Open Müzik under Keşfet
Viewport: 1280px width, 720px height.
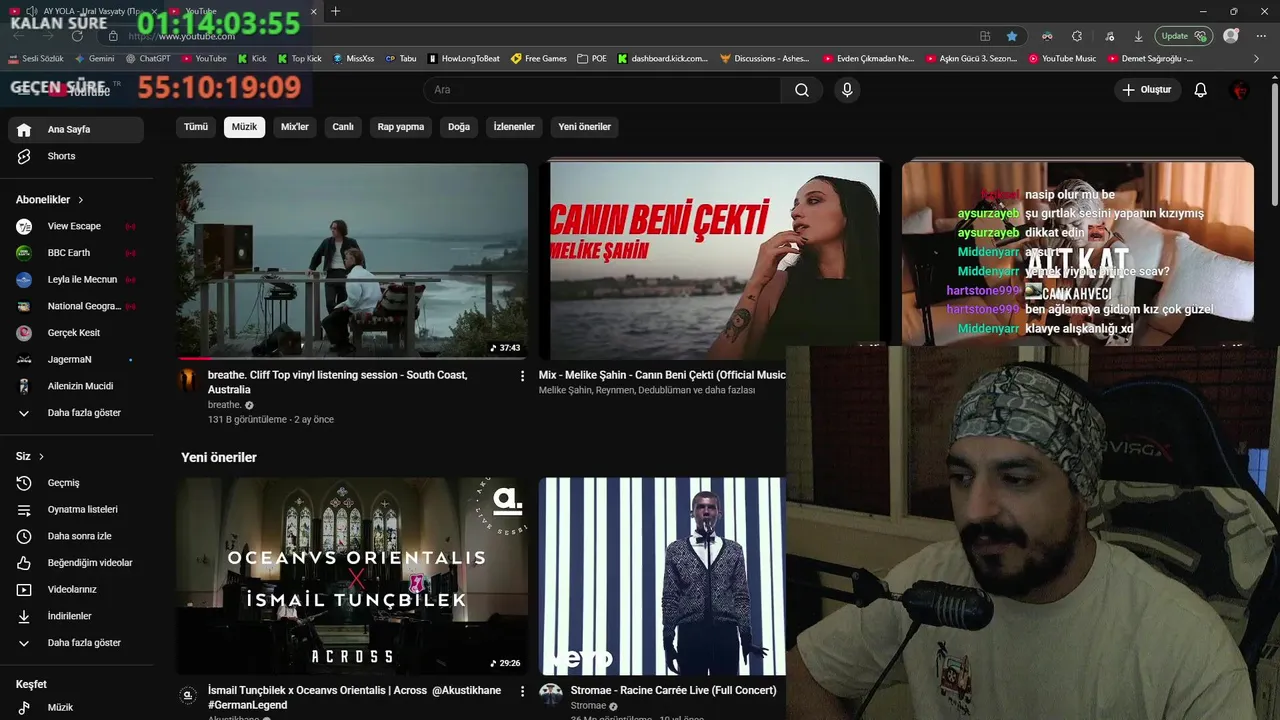pos(76,707)
